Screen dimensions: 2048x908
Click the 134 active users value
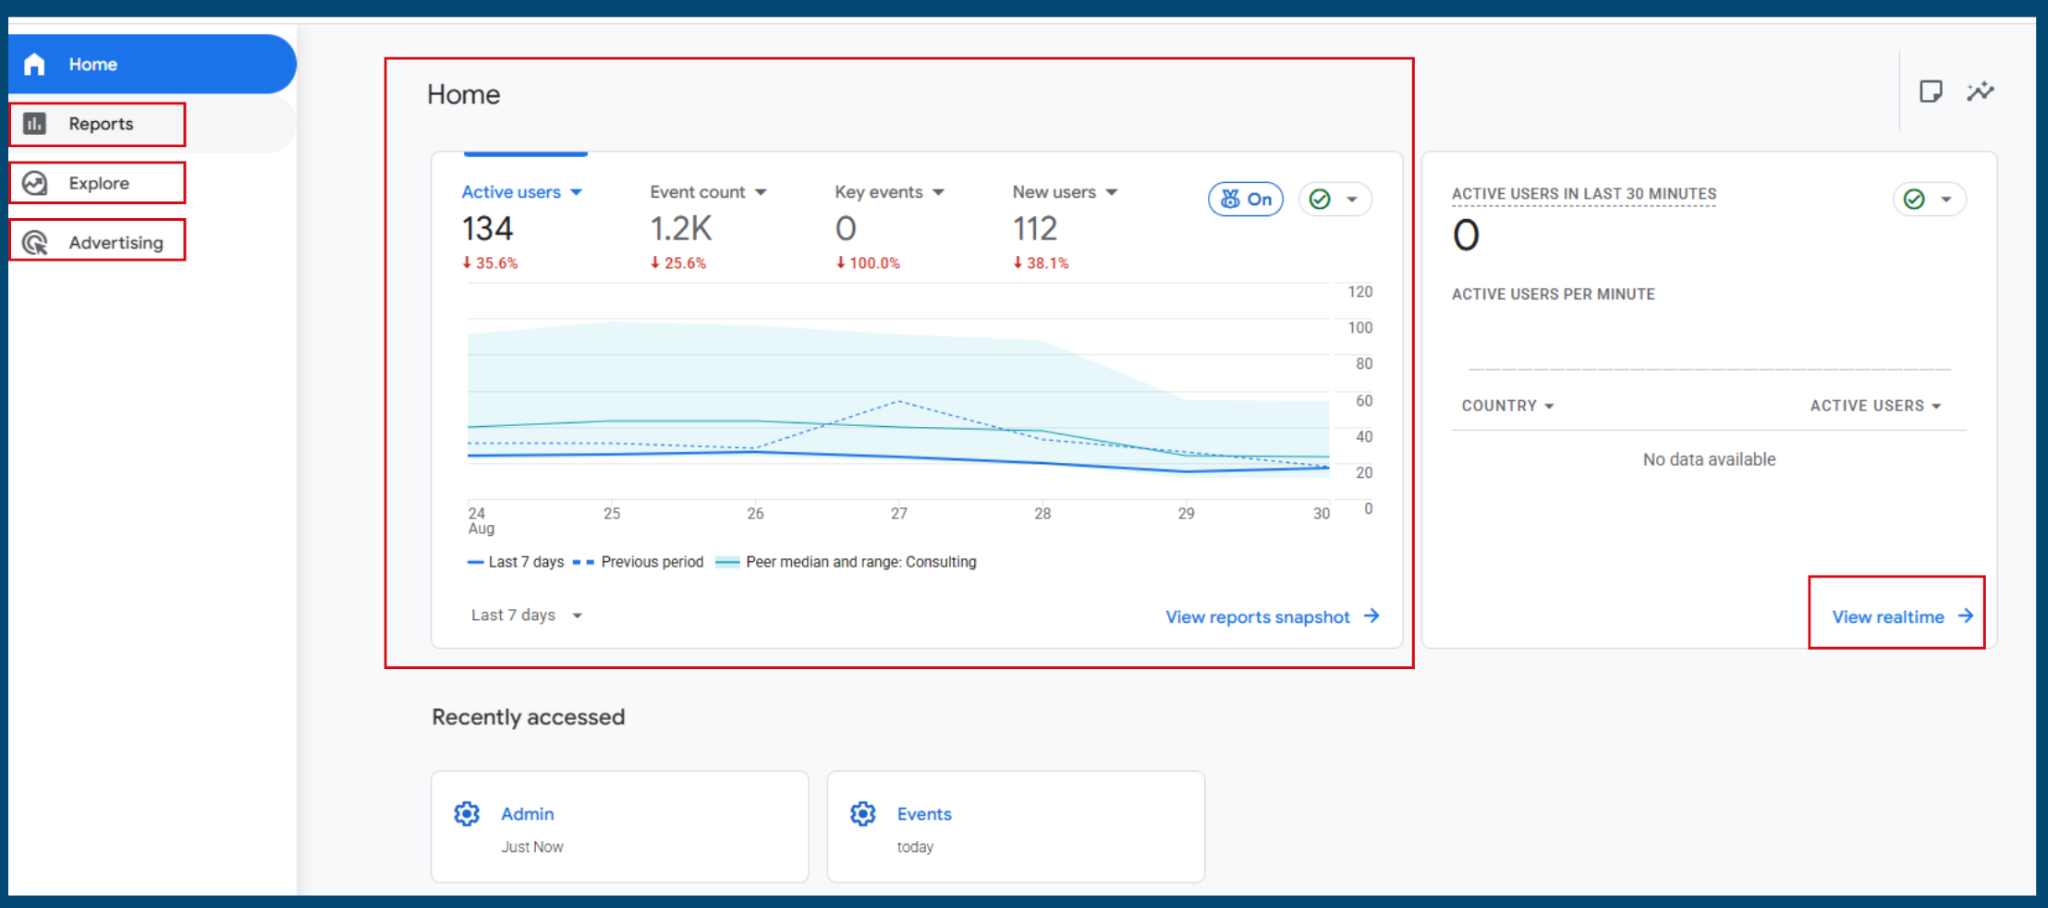(x=487, y=229)
